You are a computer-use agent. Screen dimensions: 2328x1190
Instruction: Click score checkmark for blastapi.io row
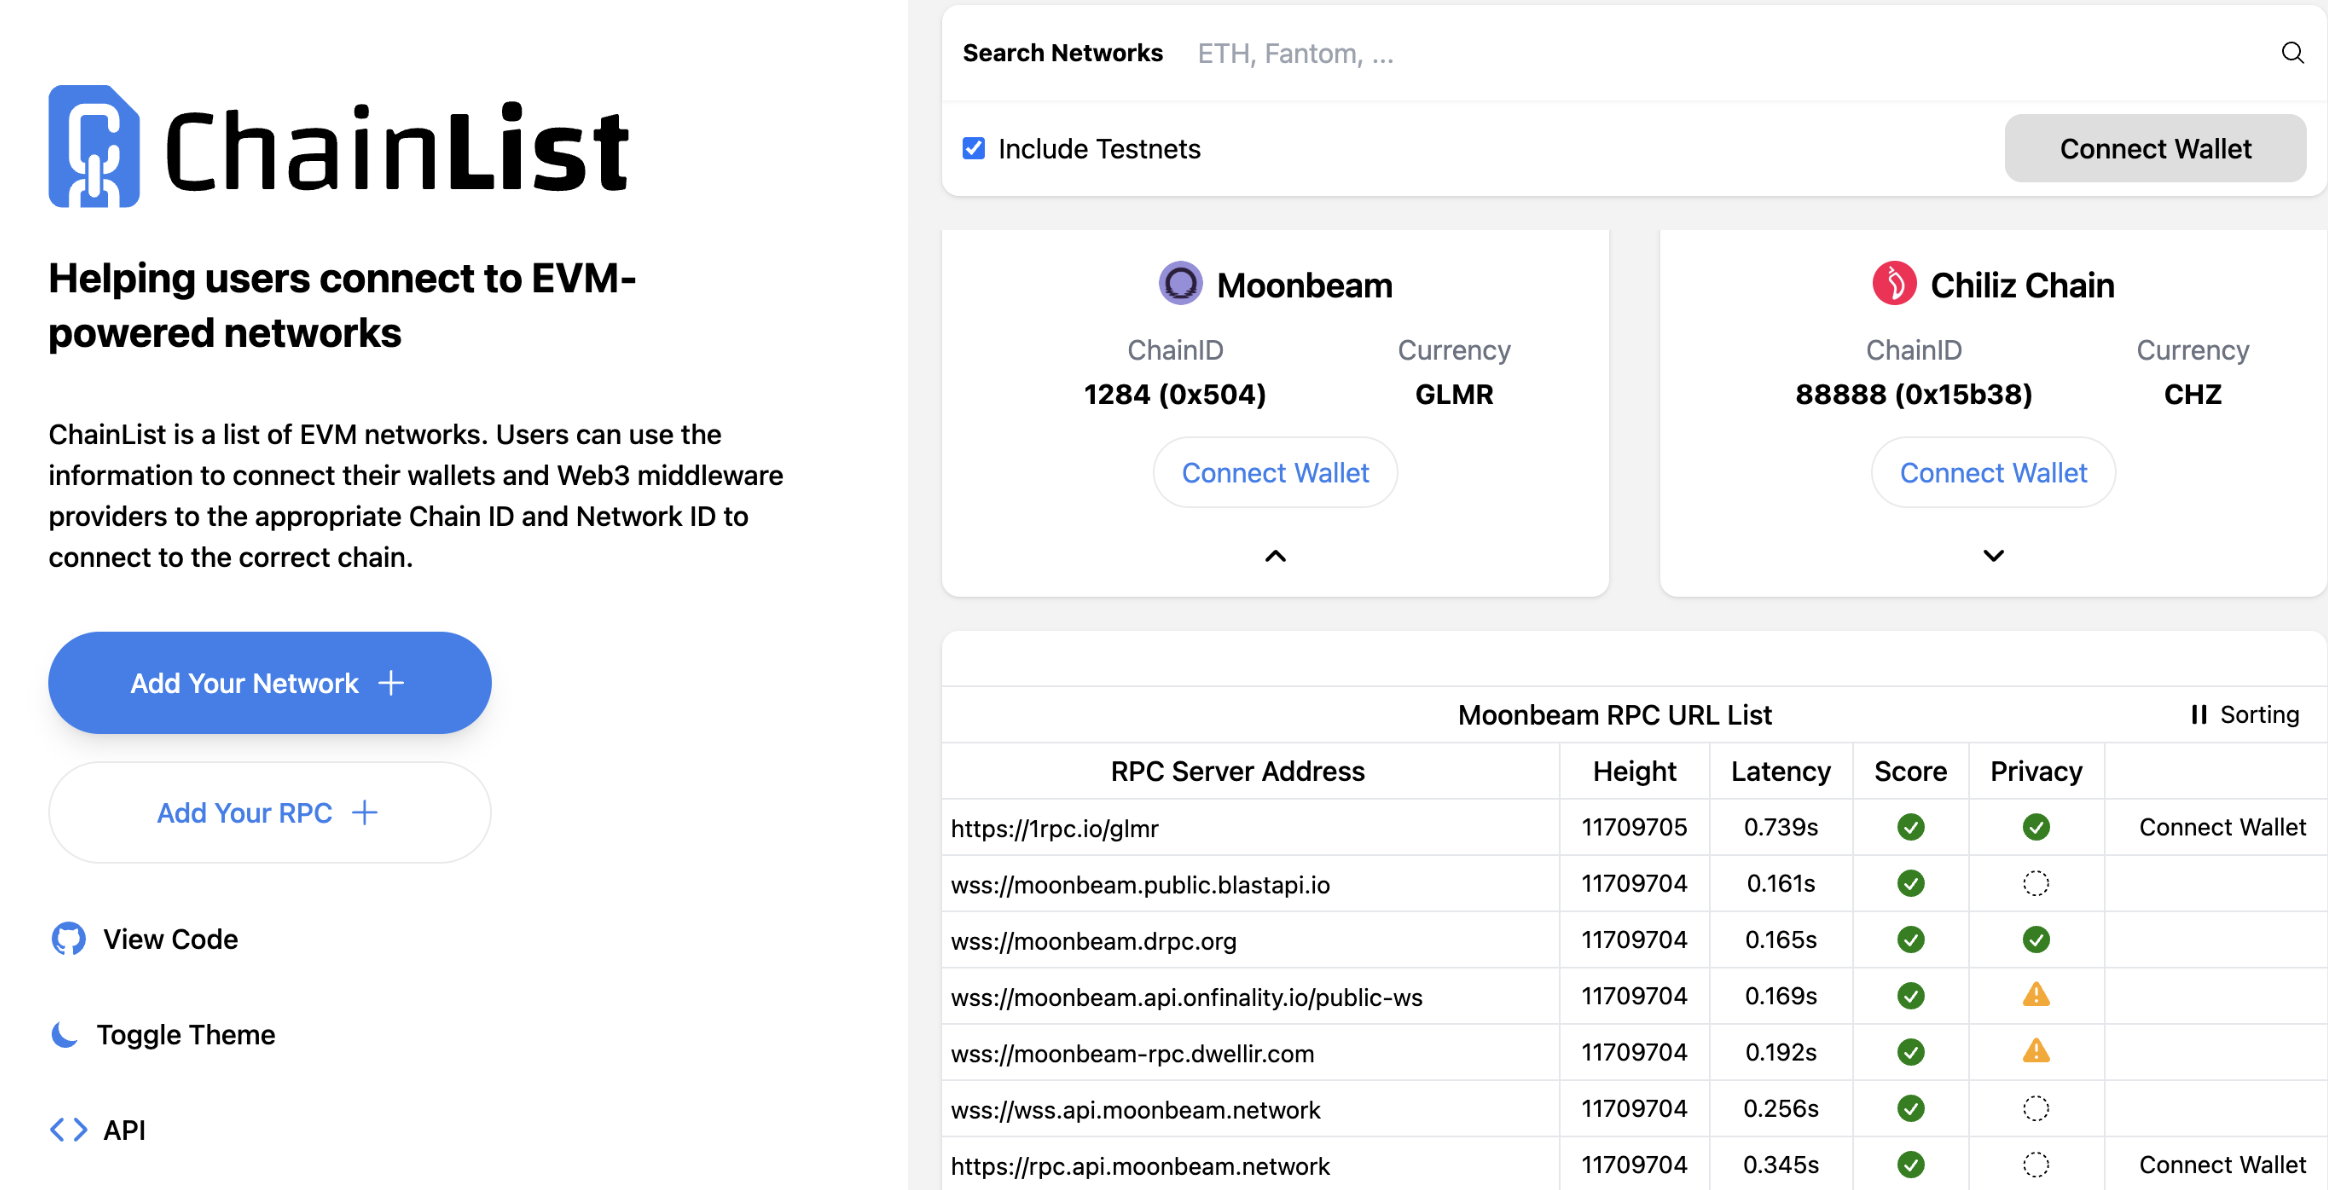pos(1910,883)
